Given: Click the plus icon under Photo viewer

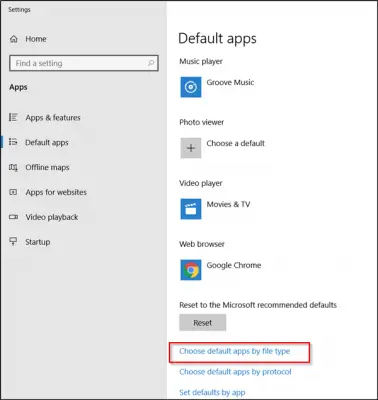Looking at the screenshot, I should 191,148.
